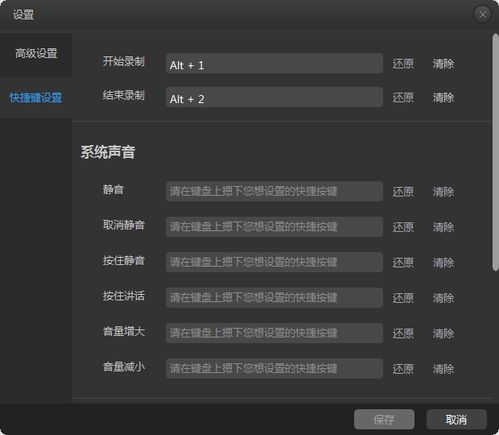
Task: Select the 快捷键设置 tab
Action: [x=36, y=98]
